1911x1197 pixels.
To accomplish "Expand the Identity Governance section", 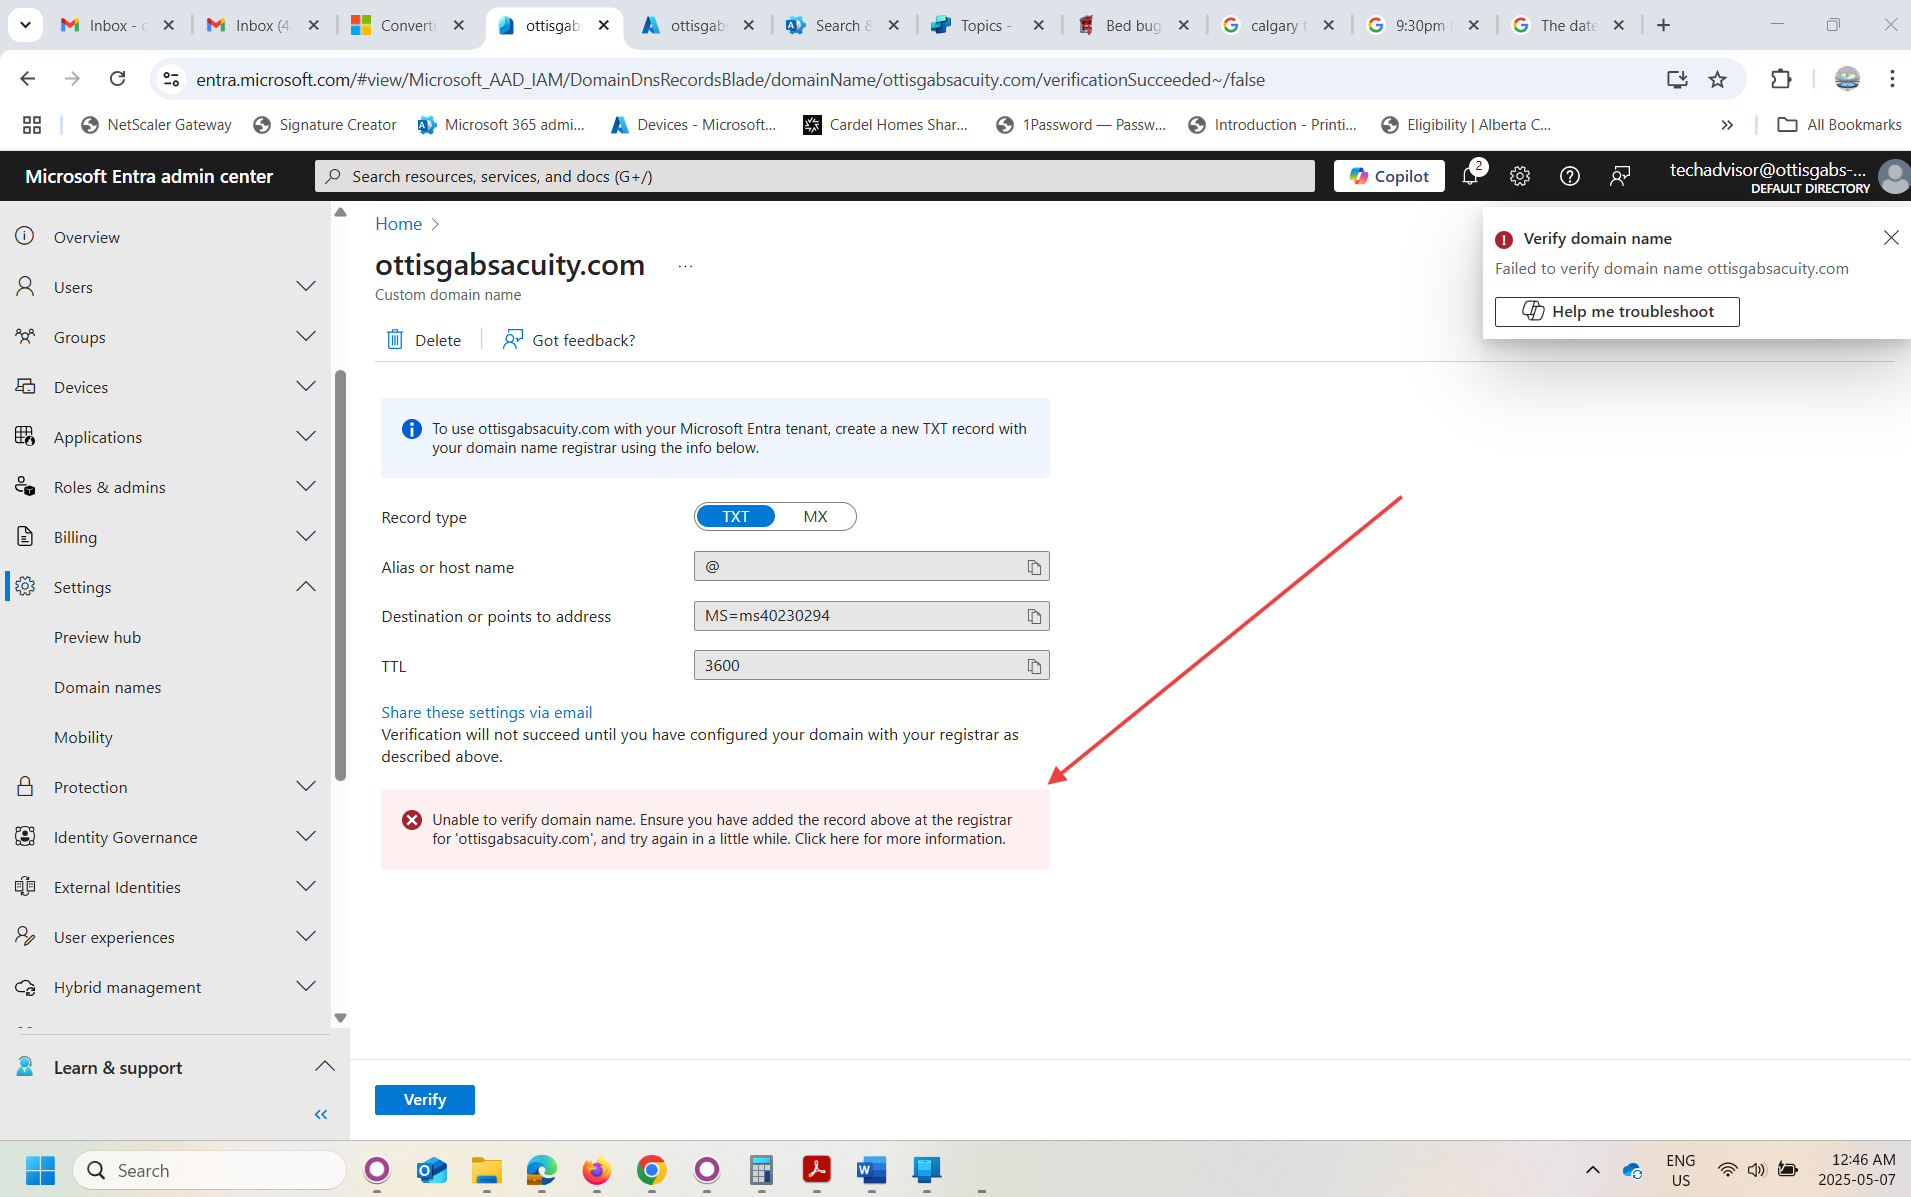I will (x=306, y=837).
